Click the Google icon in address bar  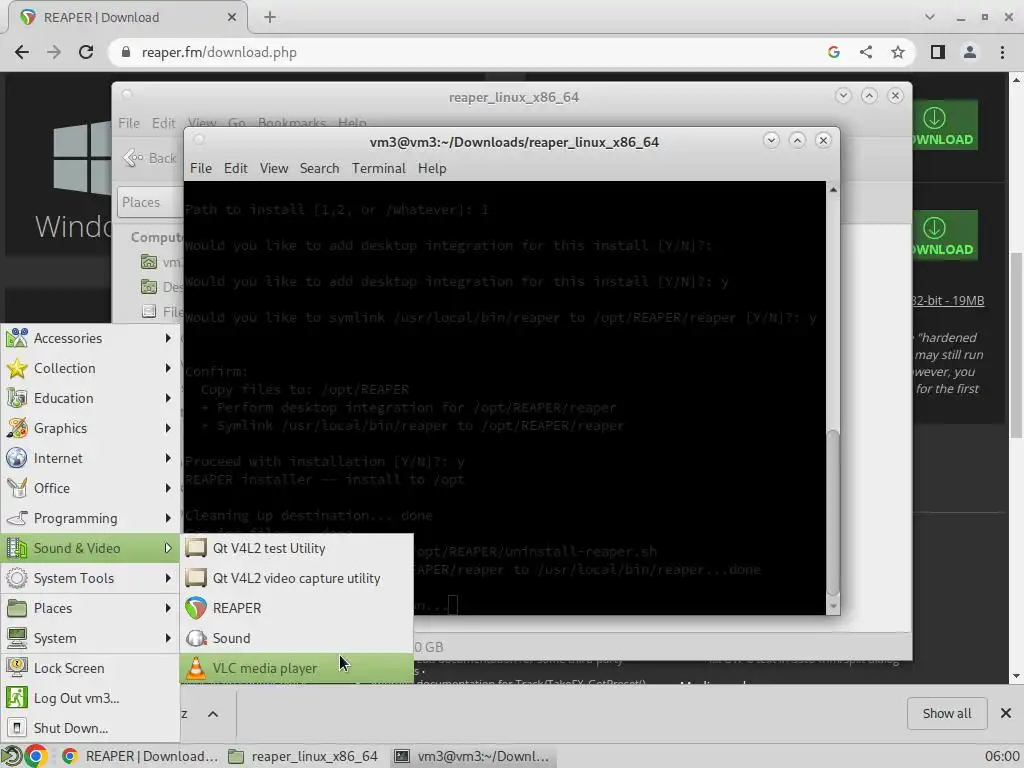833,52
